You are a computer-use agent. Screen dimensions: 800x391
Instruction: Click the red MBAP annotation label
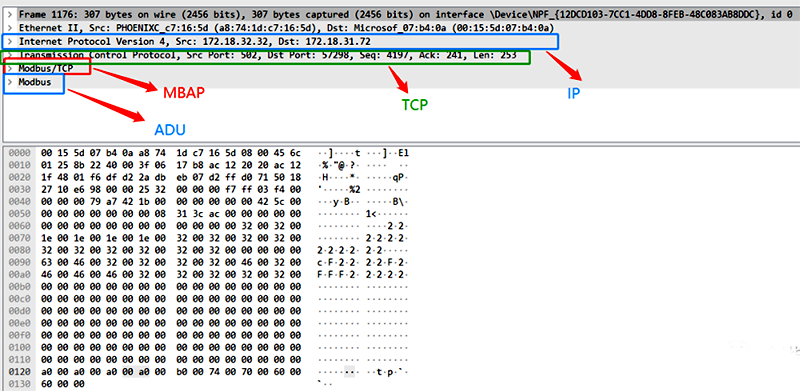184,93
